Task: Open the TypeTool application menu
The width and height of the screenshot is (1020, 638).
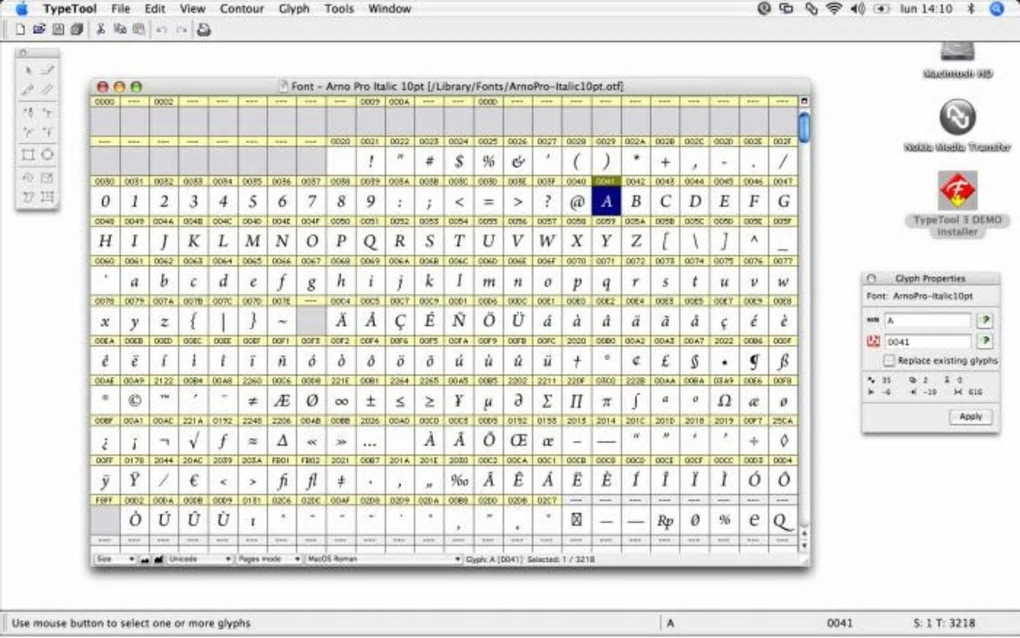Action: (70, 9)
